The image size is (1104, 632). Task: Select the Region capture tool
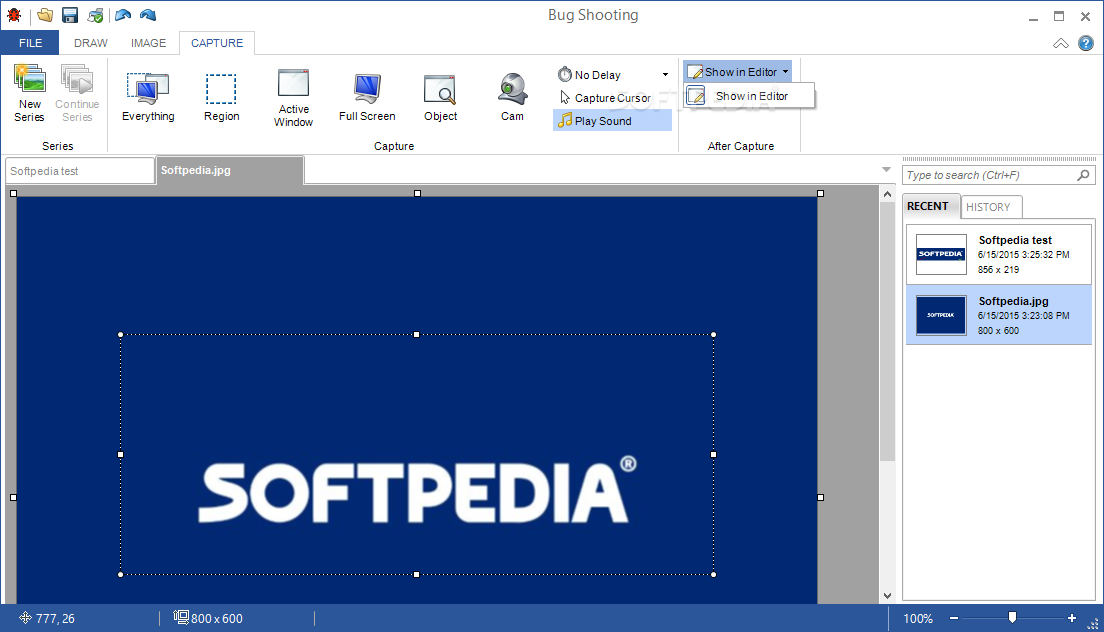pos(221,97)
